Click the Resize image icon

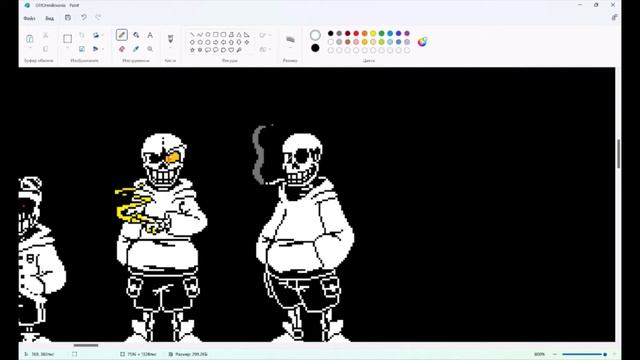[x=82, y=49]
